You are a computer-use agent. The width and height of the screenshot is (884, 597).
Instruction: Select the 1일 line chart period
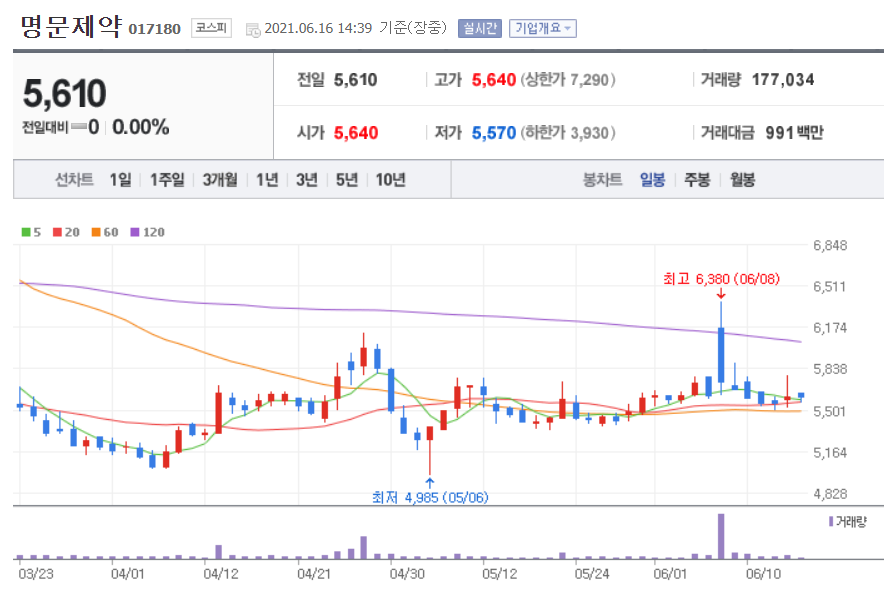pos(121,180)
